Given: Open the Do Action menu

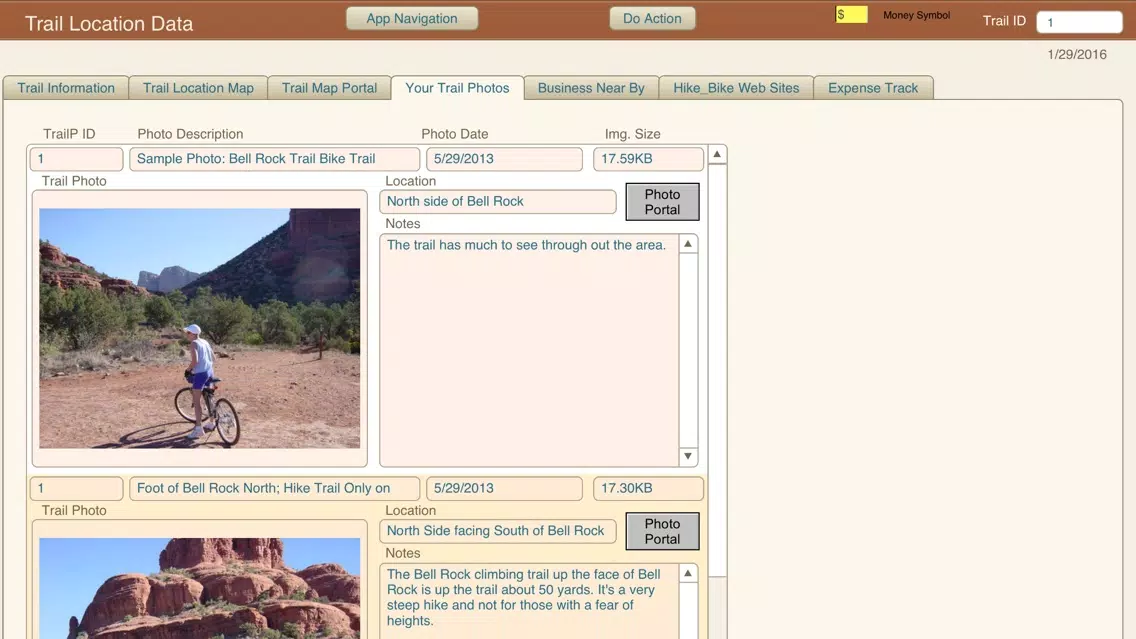Looking at the screenshot, I should click(652, 18).
